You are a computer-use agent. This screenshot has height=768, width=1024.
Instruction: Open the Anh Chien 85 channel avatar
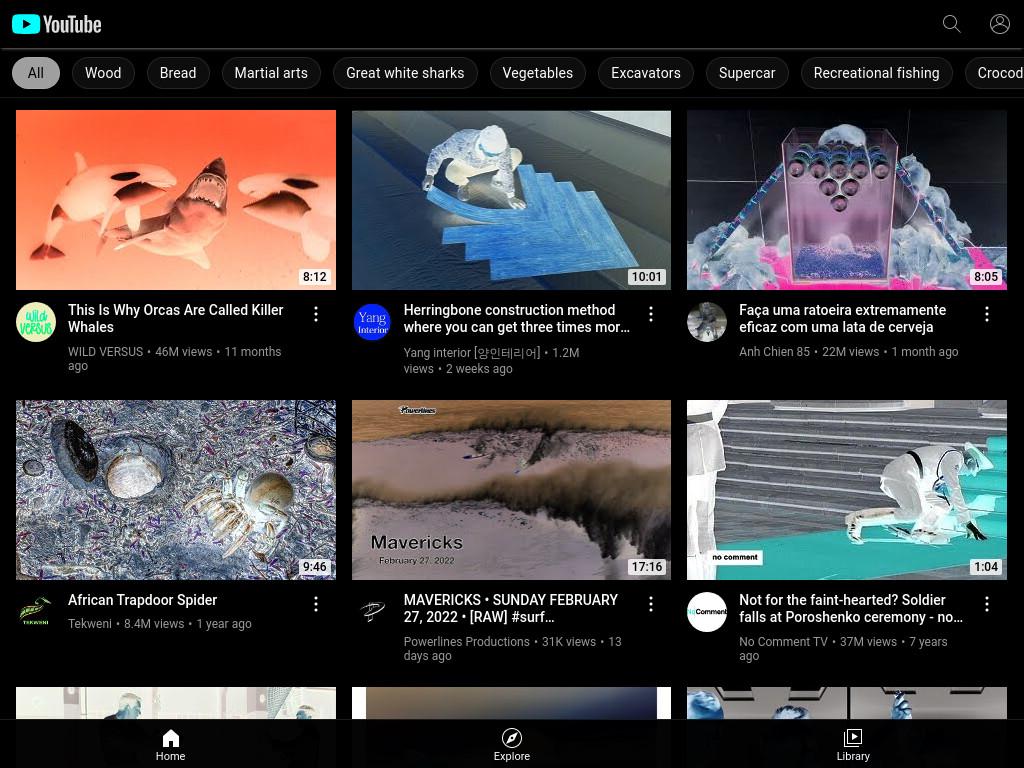point(707,322)
